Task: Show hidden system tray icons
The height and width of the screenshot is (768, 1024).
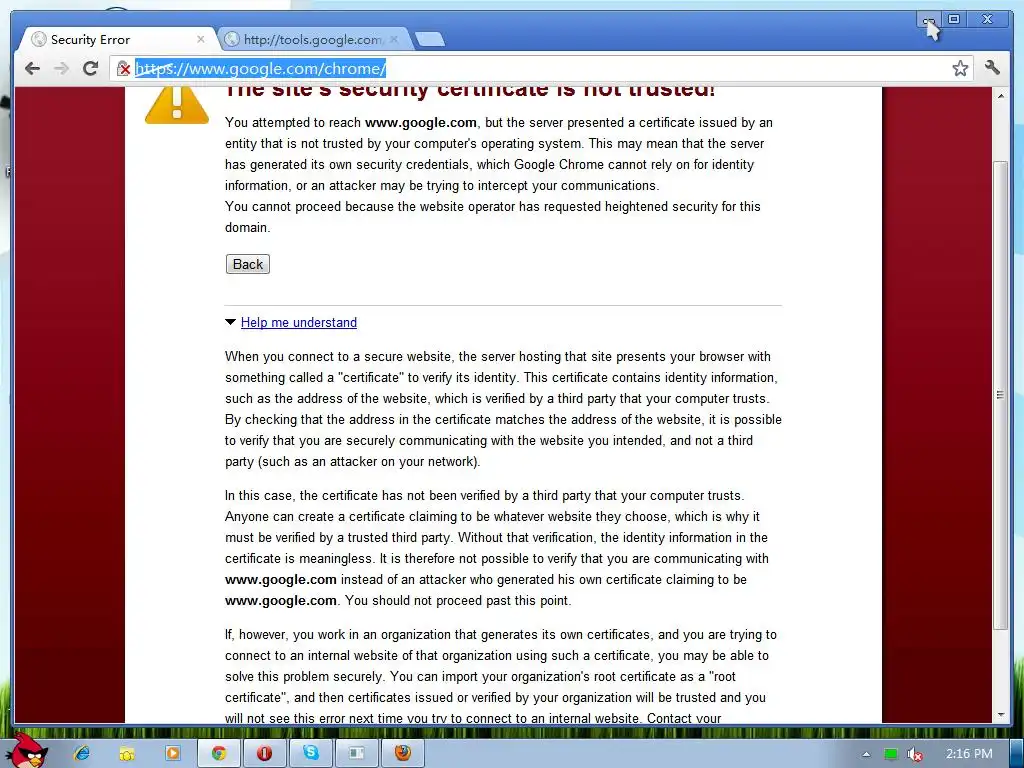Action: pos(867,754)
